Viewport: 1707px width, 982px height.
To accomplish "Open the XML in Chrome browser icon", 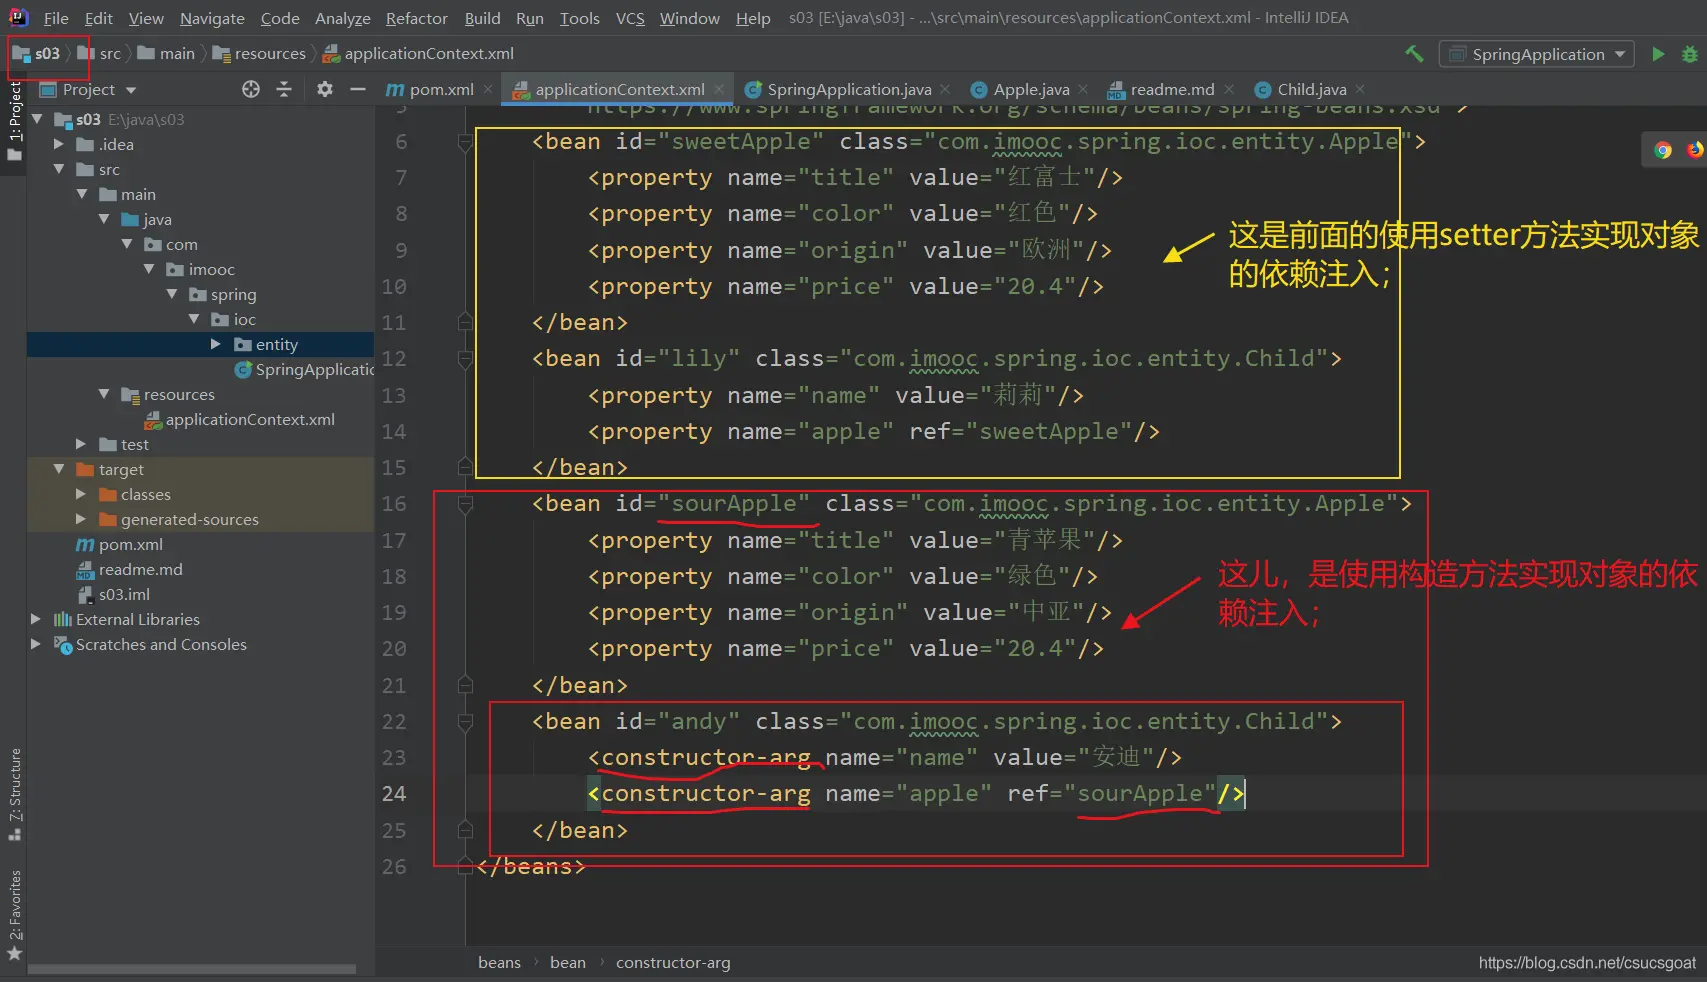I will pyautogui.click(x=1663, y=150).
